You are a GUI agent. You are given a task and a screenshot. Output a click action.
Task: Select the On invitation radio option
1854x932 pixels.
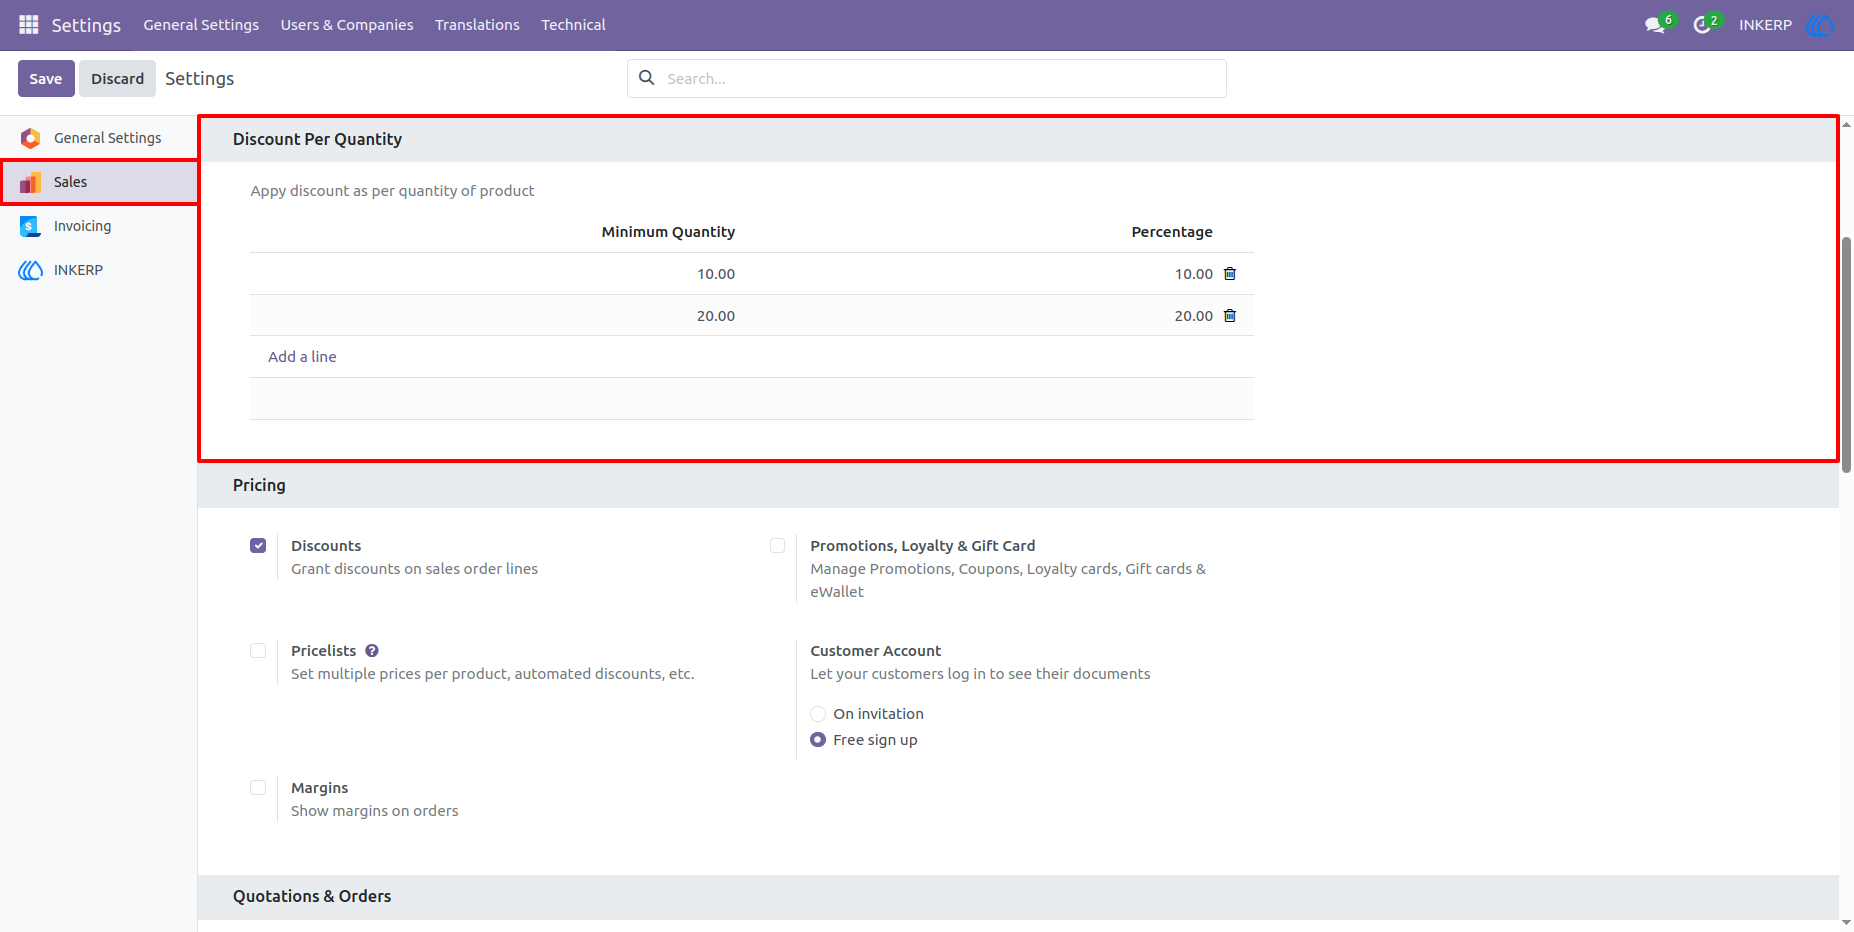pos(818,714)
